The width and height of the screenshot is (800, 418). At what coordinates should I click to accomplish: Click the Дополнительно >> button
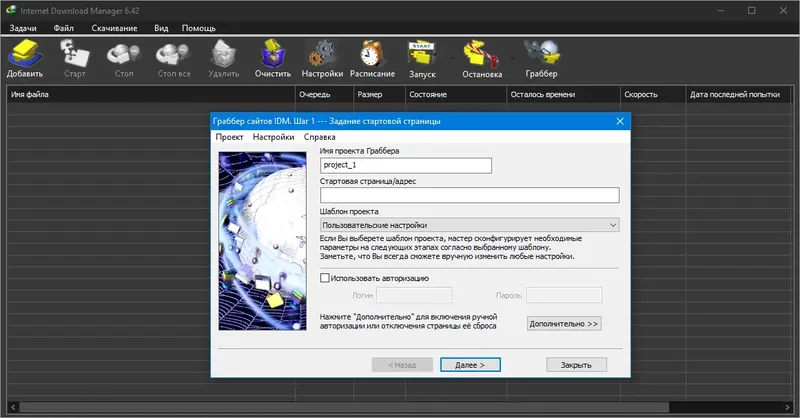tap(564, 324)
